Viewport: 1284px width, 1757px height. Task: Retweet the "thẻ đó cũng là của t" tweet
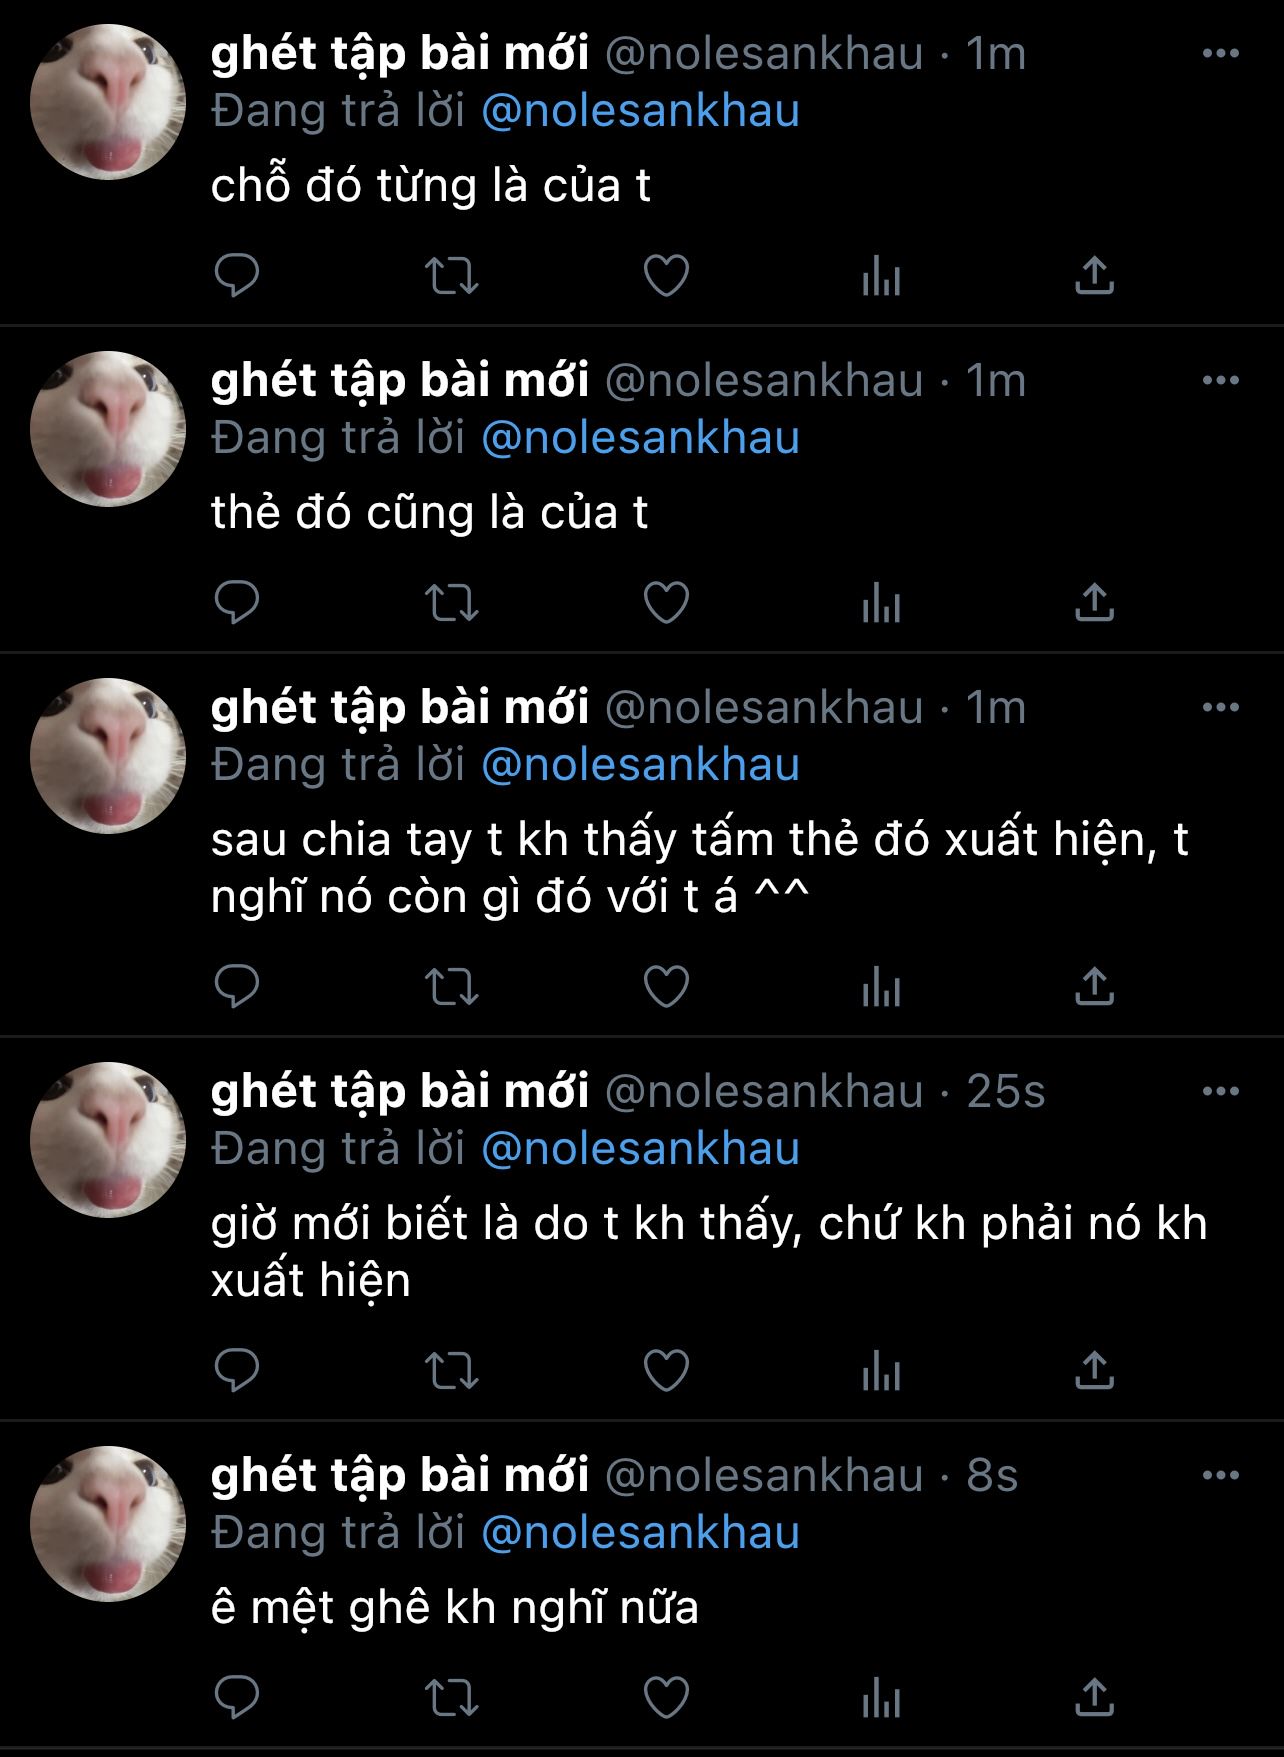[452, 603]
